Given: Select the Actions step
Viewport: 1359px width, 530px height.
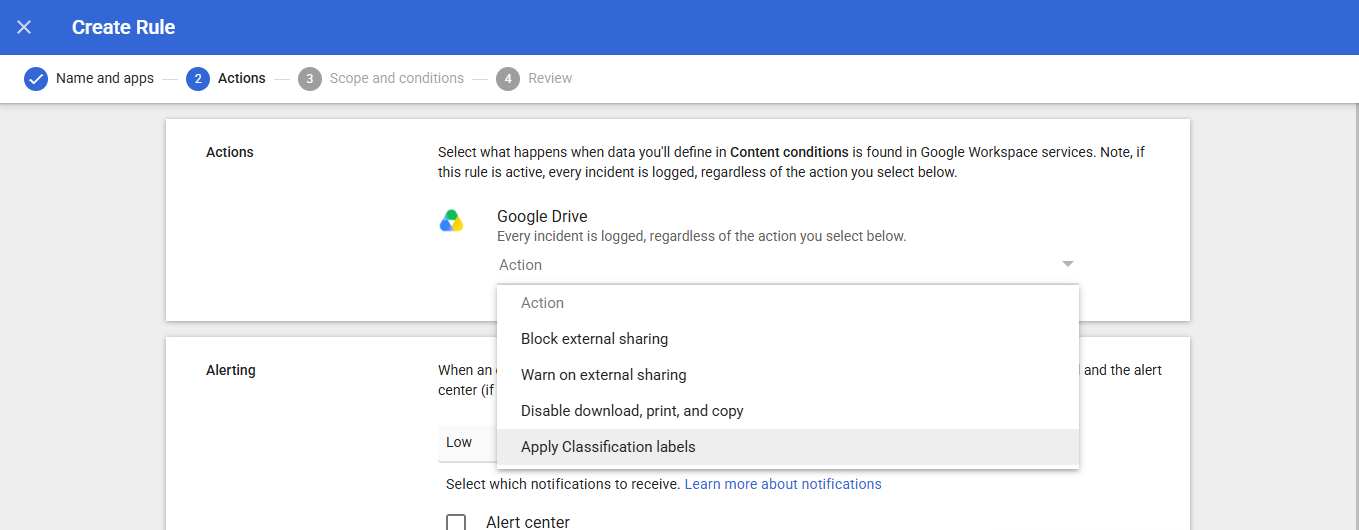Looking at the screenshot, I should [x=242, y=78].
